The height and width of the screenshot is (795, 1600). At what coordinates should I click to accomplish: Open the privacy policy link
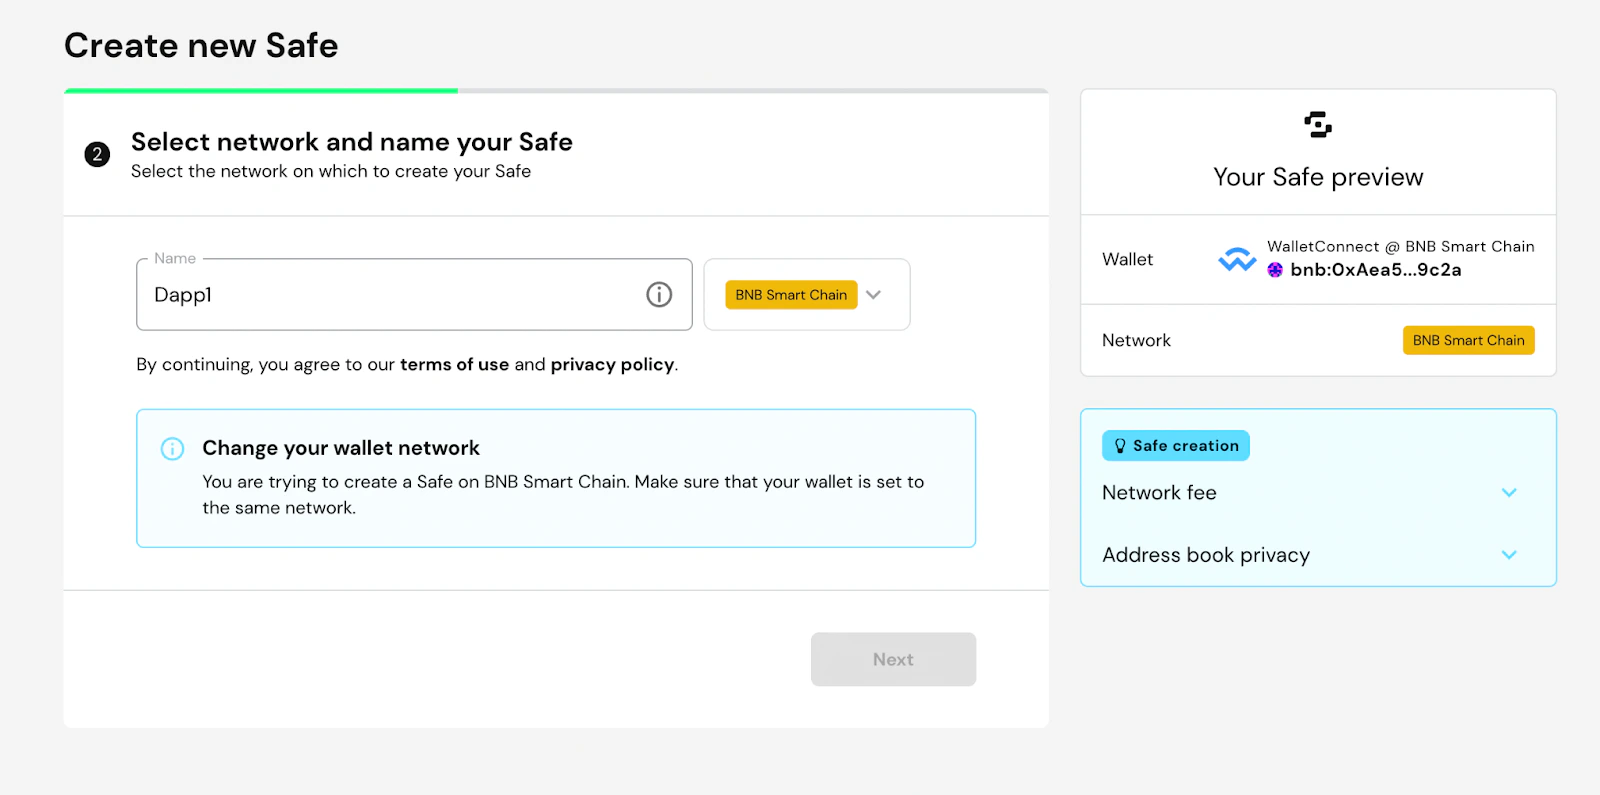click(612, 364)
